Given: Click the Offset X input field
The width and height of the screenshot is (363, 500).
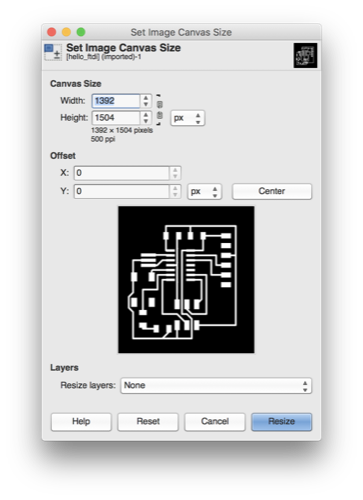Looking at the screenshot, I should coord(122,173).
